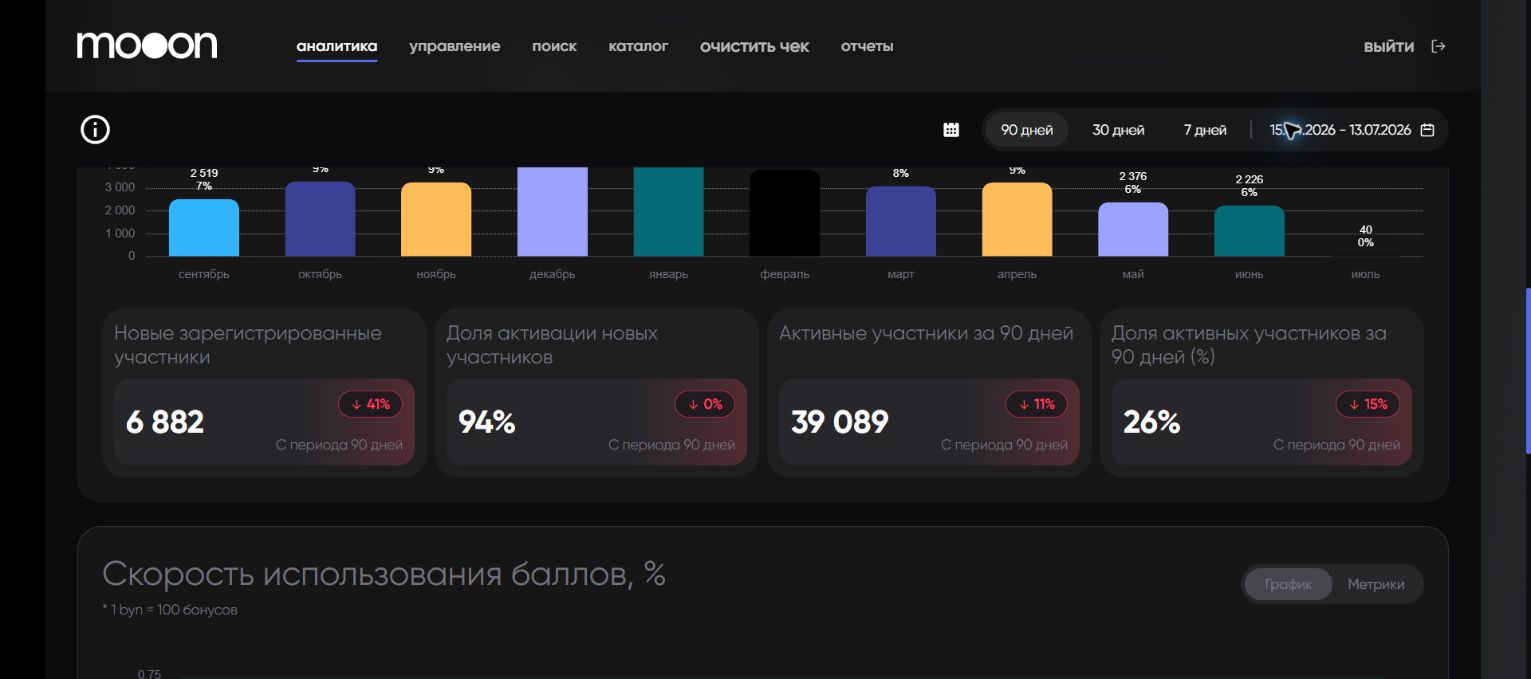Viewport: 1531px width, 679px height.
Task: Click the logout arrow icon
Action: coord(1439,46)
